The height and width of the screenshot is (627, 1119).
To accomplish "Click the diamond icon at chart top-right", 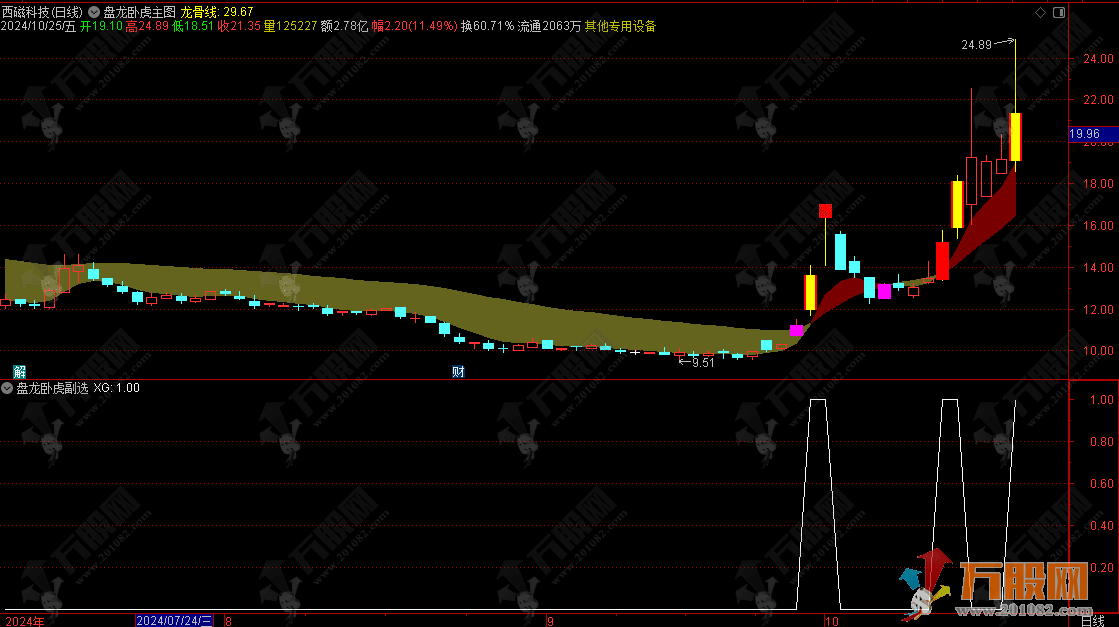I will click(1040, 12).
